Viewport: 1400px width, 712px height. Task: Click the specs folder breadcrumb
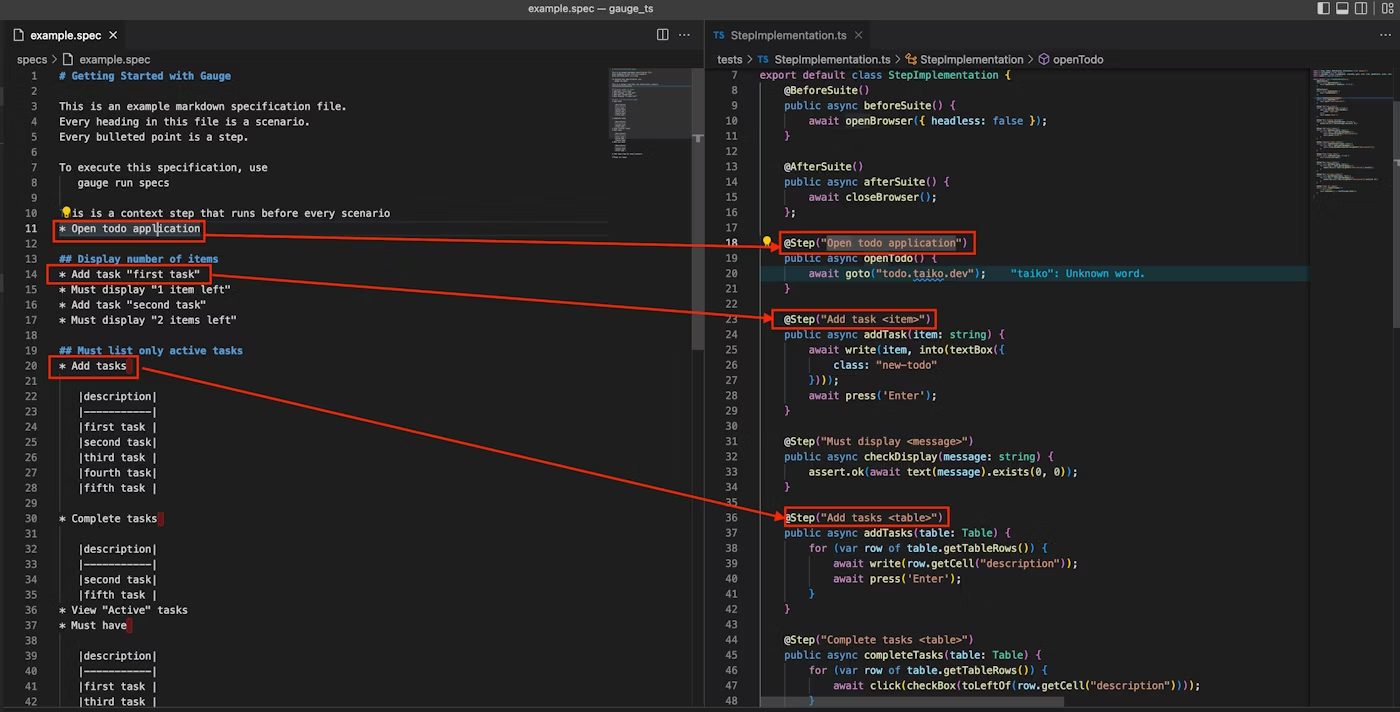[32, 60]
